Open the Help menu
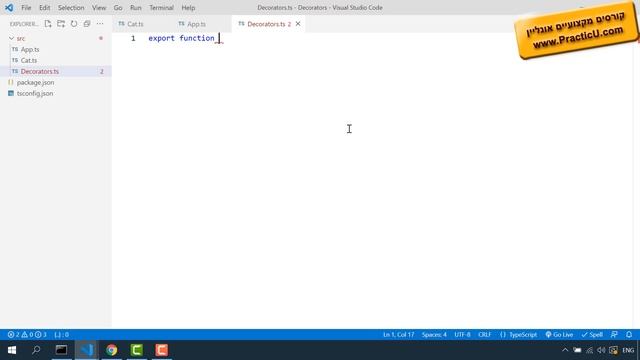640x360 pixels. [188, 8]
